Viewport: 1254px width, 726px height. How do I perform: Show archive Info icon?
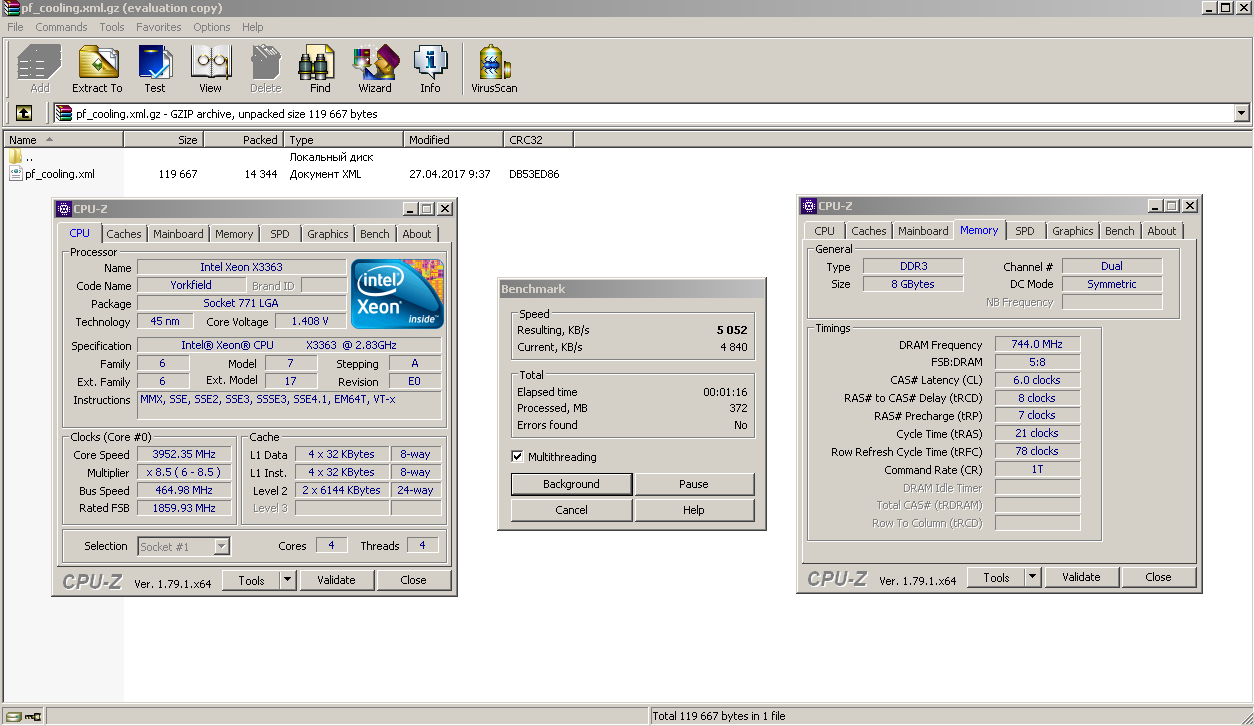[x=430, y=68]
